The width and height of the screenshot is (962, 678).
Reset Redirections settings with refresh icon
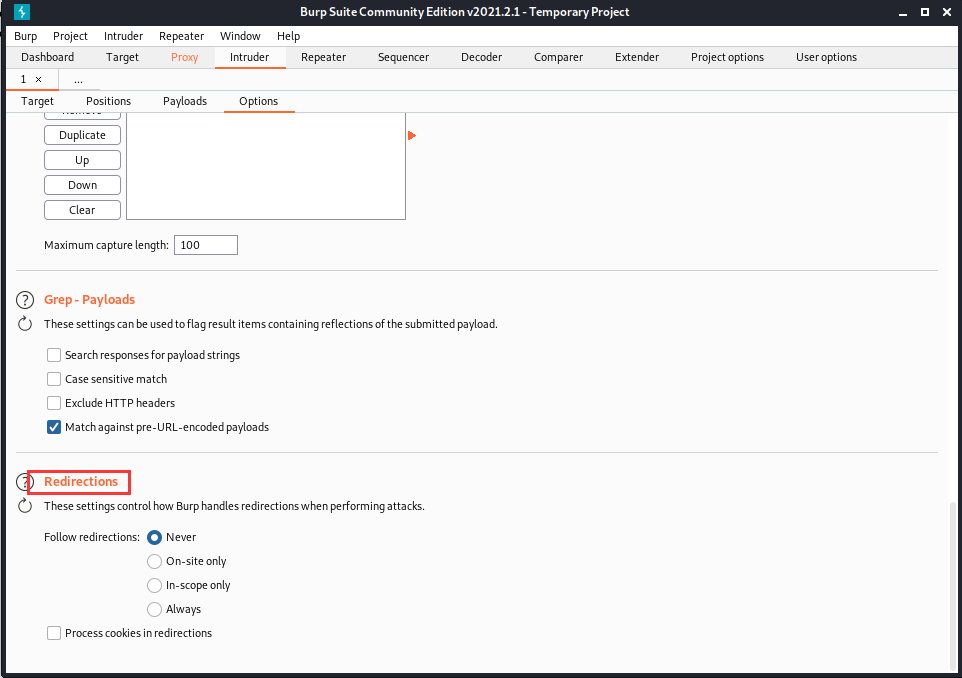25,506
